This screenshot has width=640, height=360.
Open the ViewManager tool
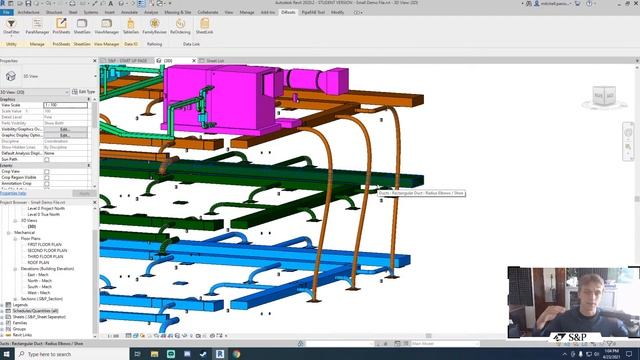(107, 26)
